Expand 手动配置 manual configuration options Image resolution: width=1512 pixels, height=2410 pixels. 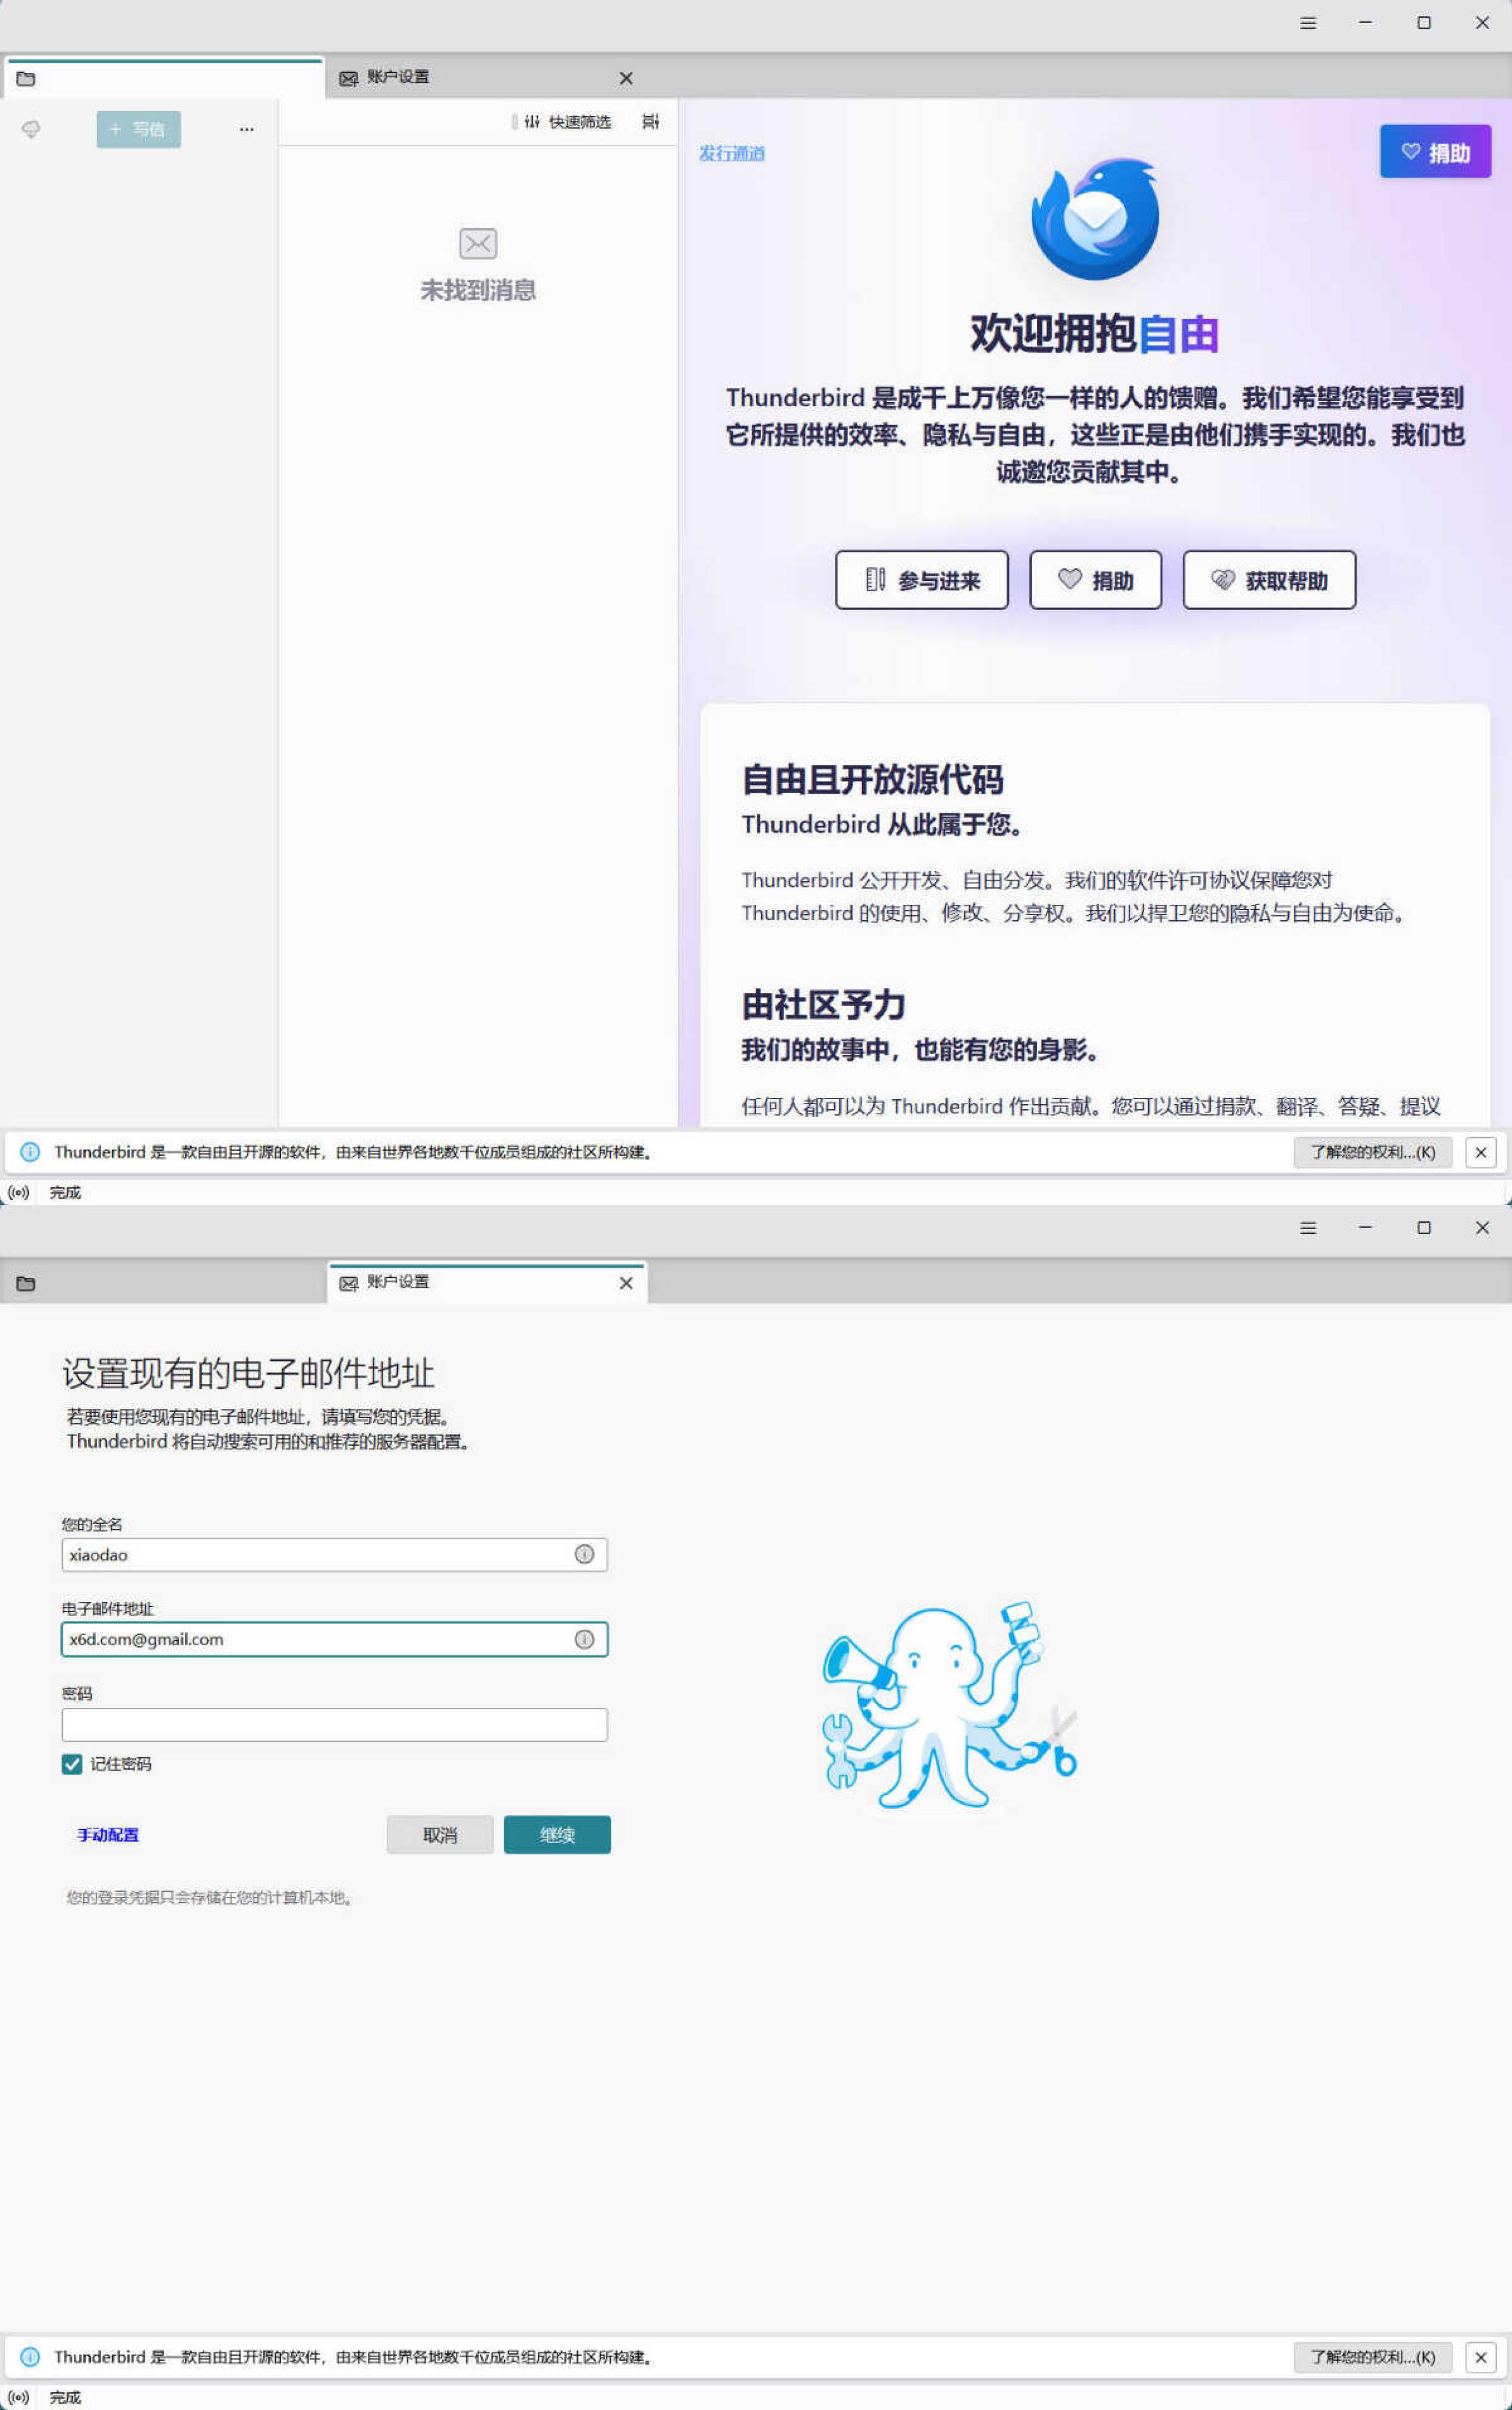[106, 1834]
